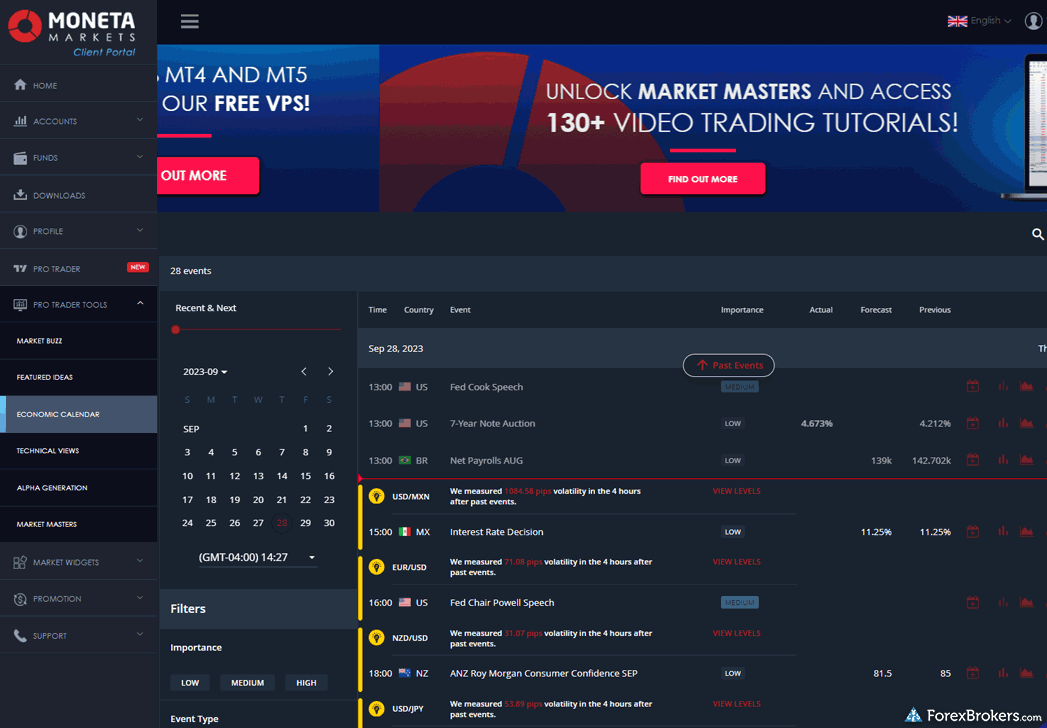The image size is (1047, 728).
Task: Add 7-Year Note Auction to calendar icon
Action: tap(973, 423)
